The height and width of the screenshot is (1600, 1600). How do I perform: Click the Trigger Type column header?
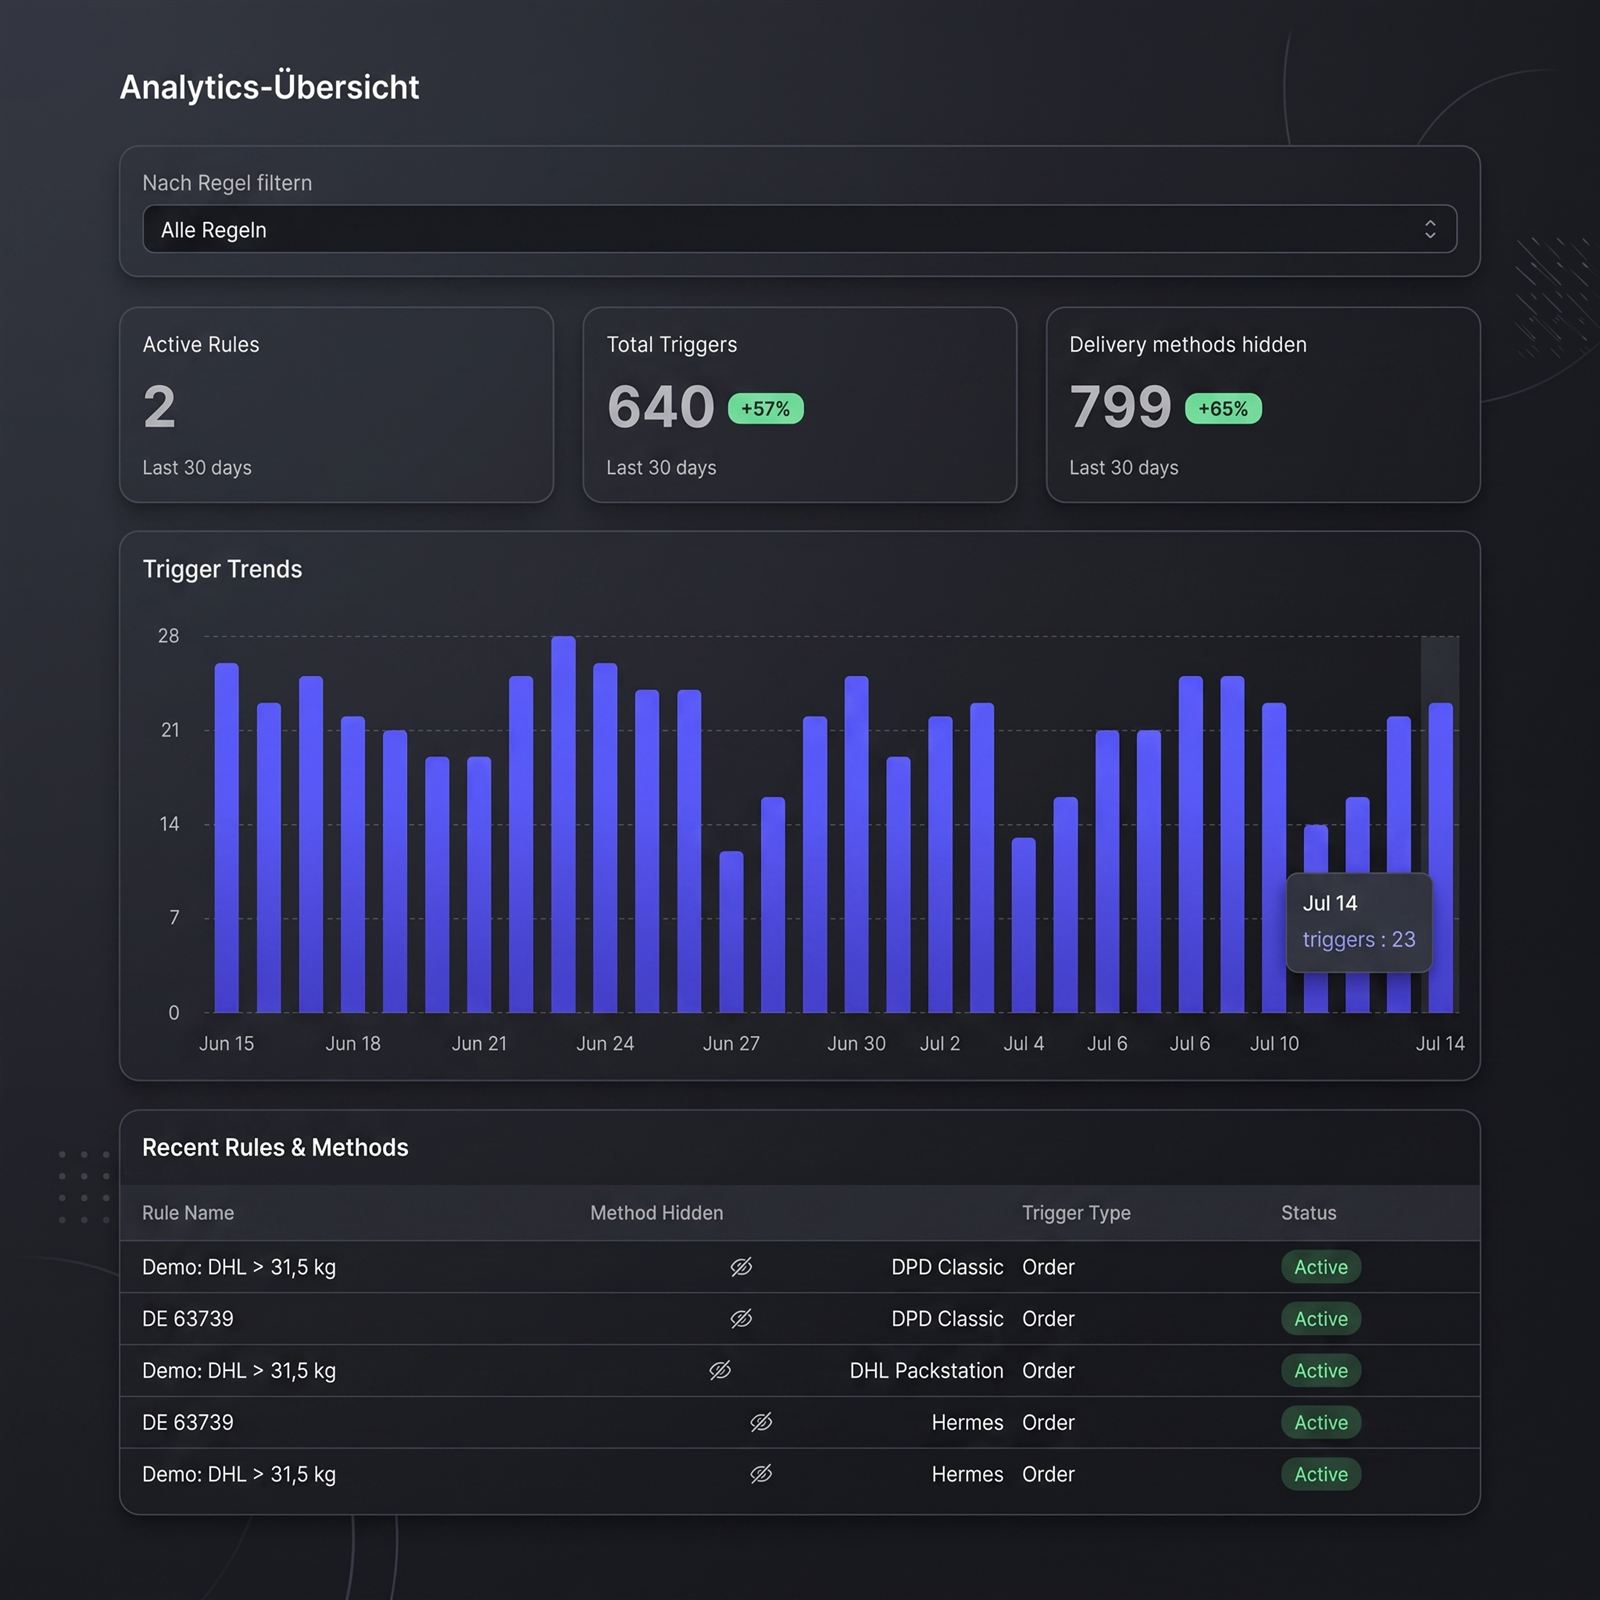1076,1213
